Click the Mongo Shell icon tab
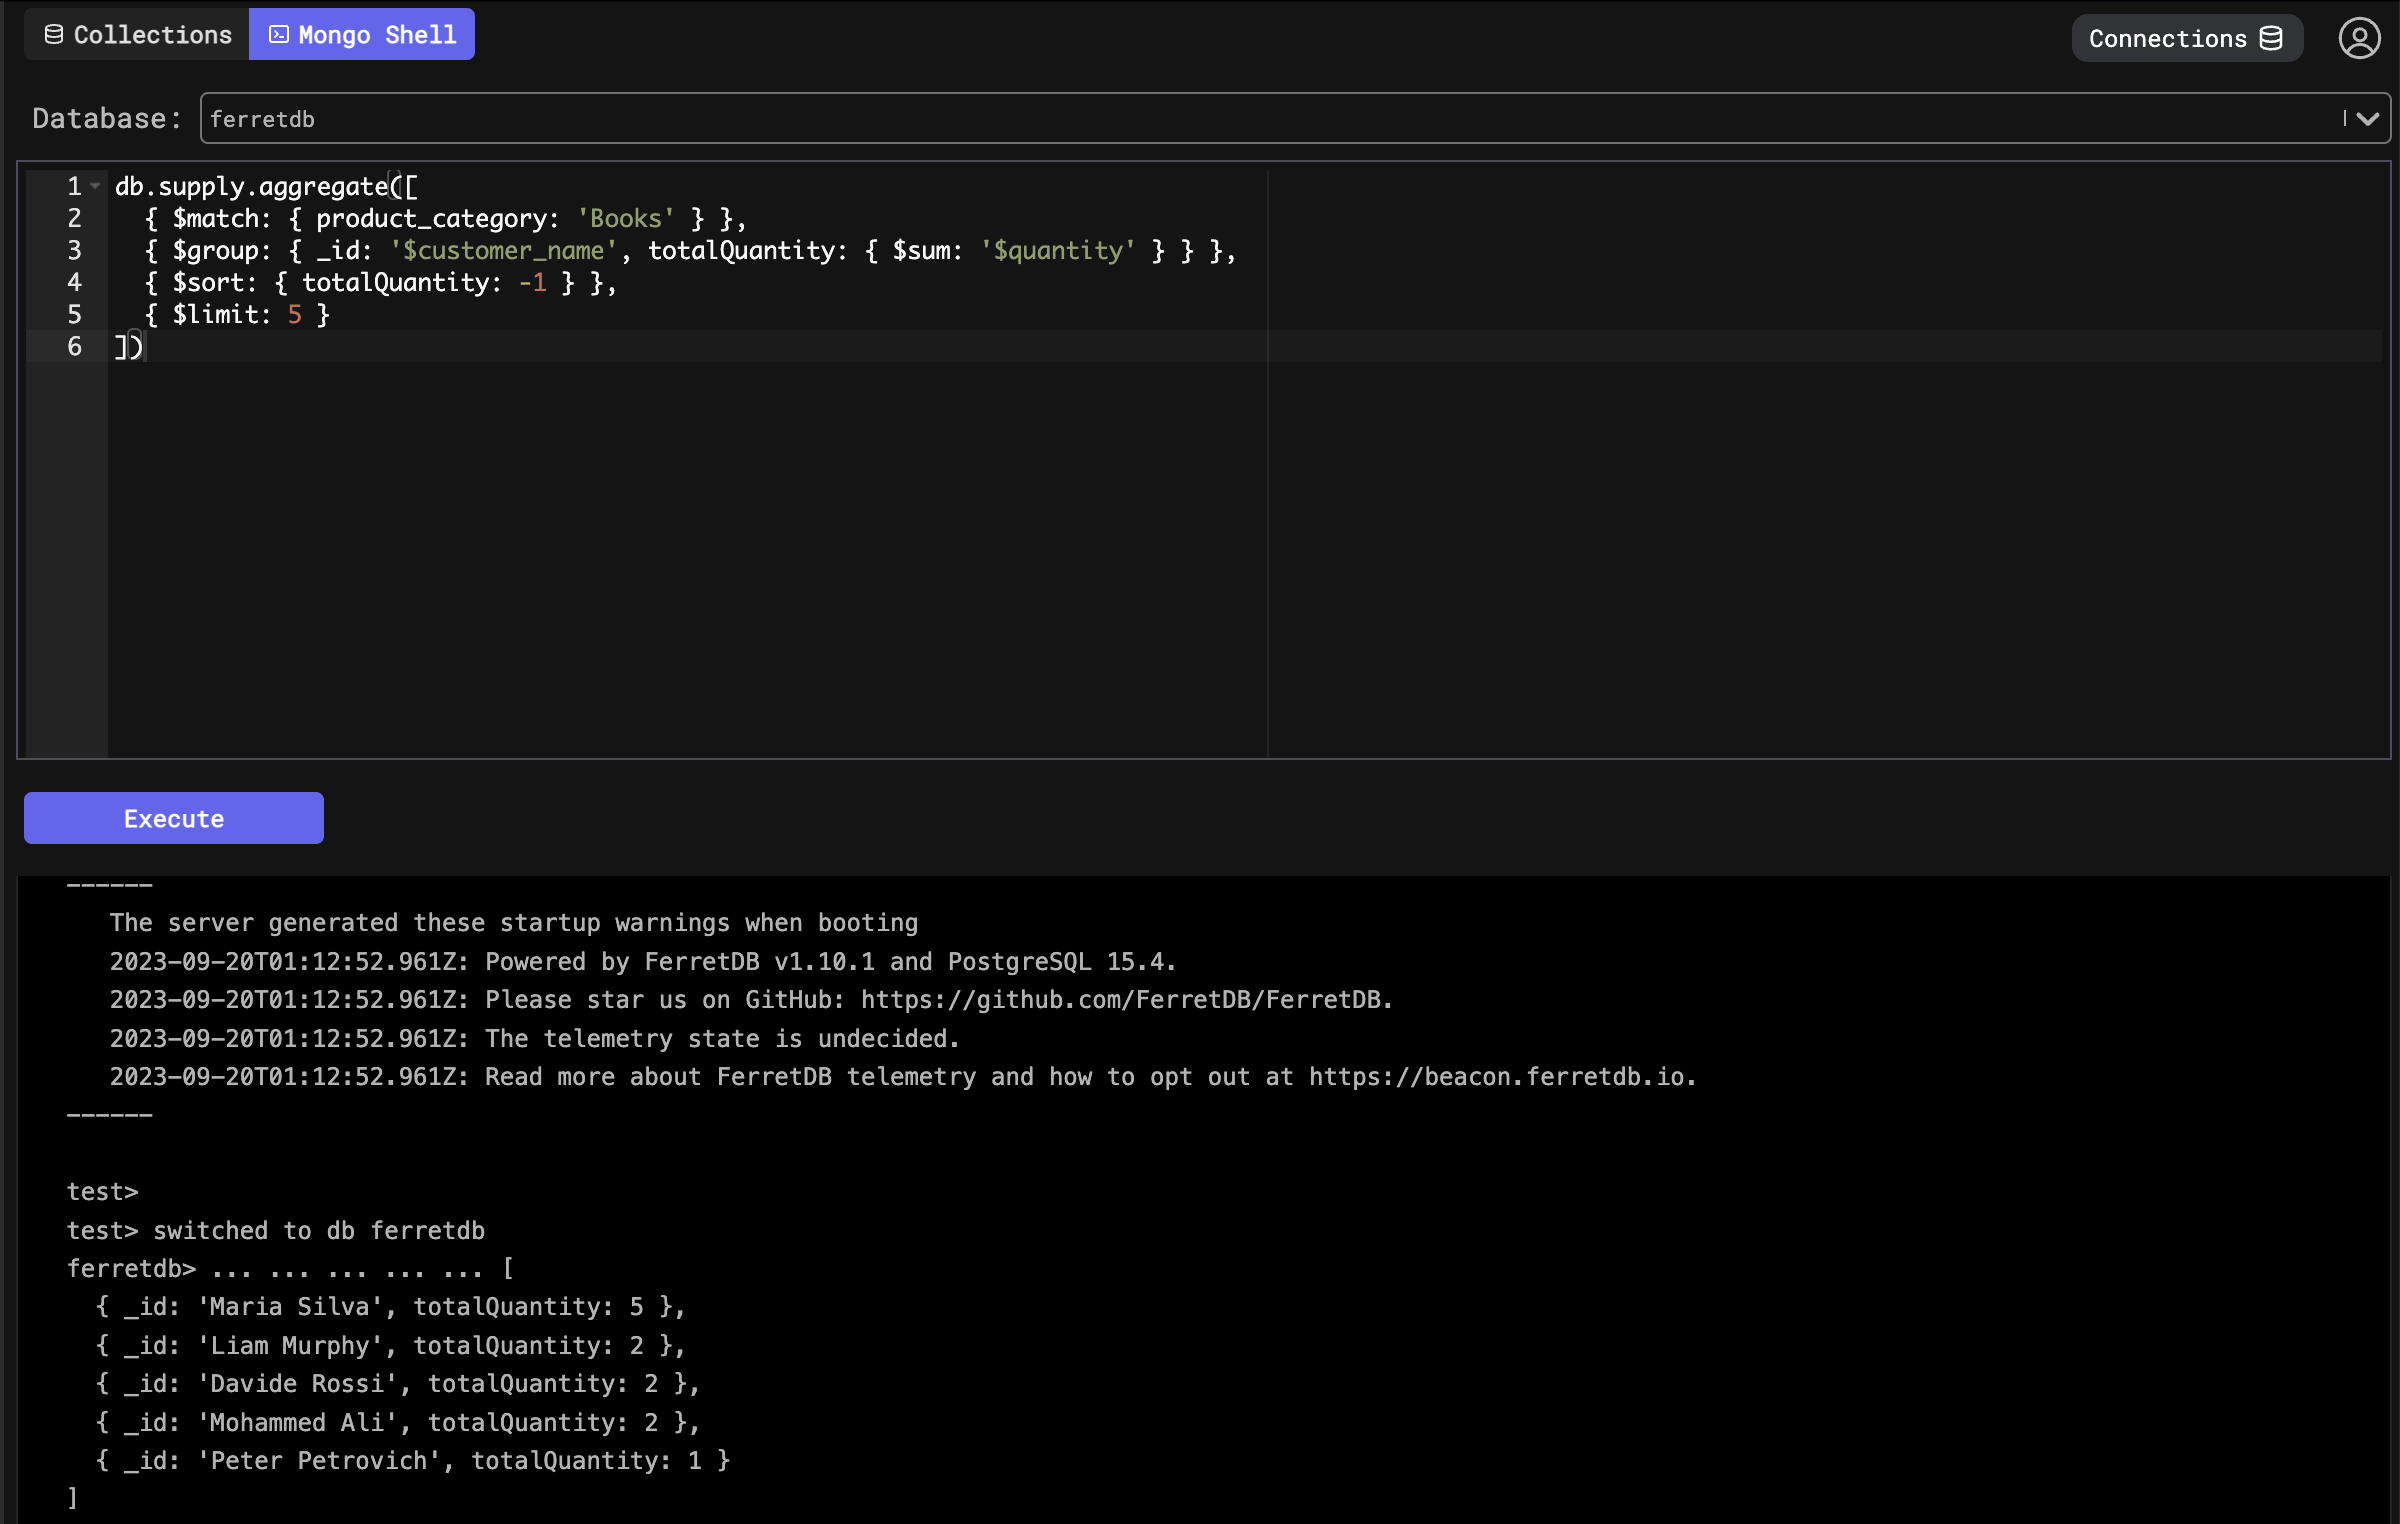Screen dimensions: 2400x1524 [x=280, y=33]
